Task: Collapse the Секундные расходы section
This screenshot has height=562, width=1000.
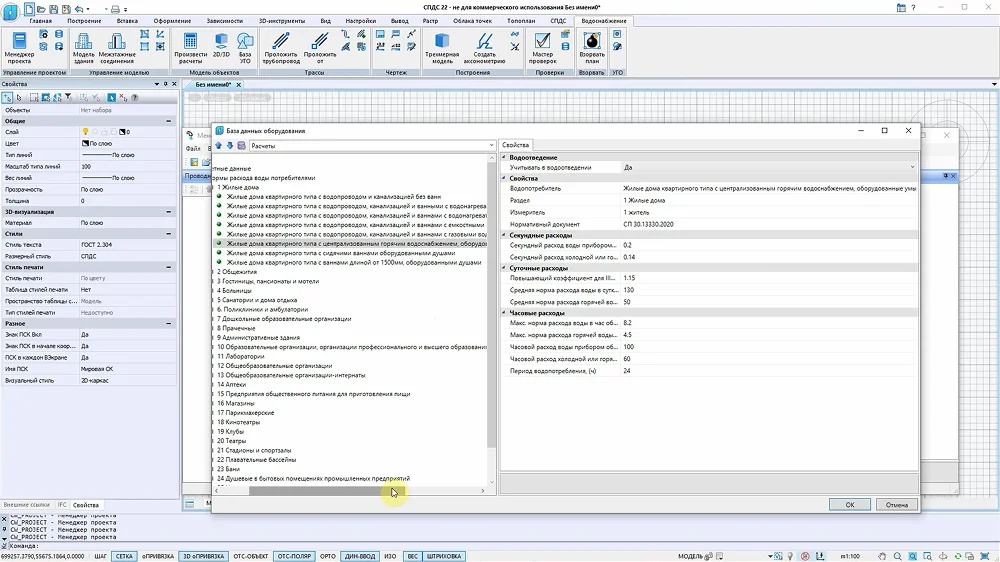Action: [504, 235]
